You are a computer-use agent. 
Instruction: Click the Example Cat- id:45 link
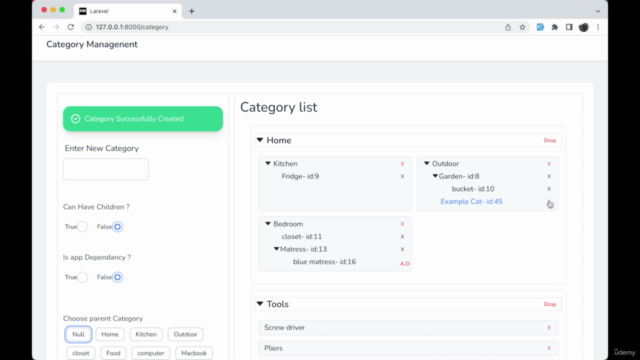pos(471,202)
